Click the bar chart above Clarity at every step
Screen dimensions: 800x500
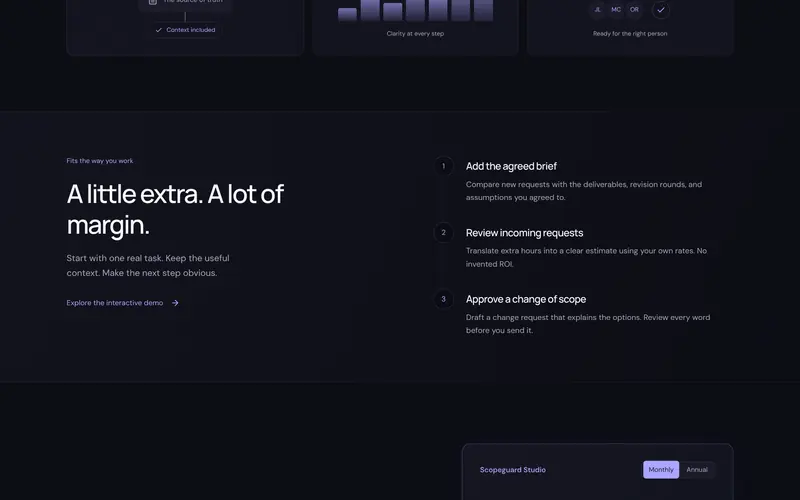click(x=415, y=10)
